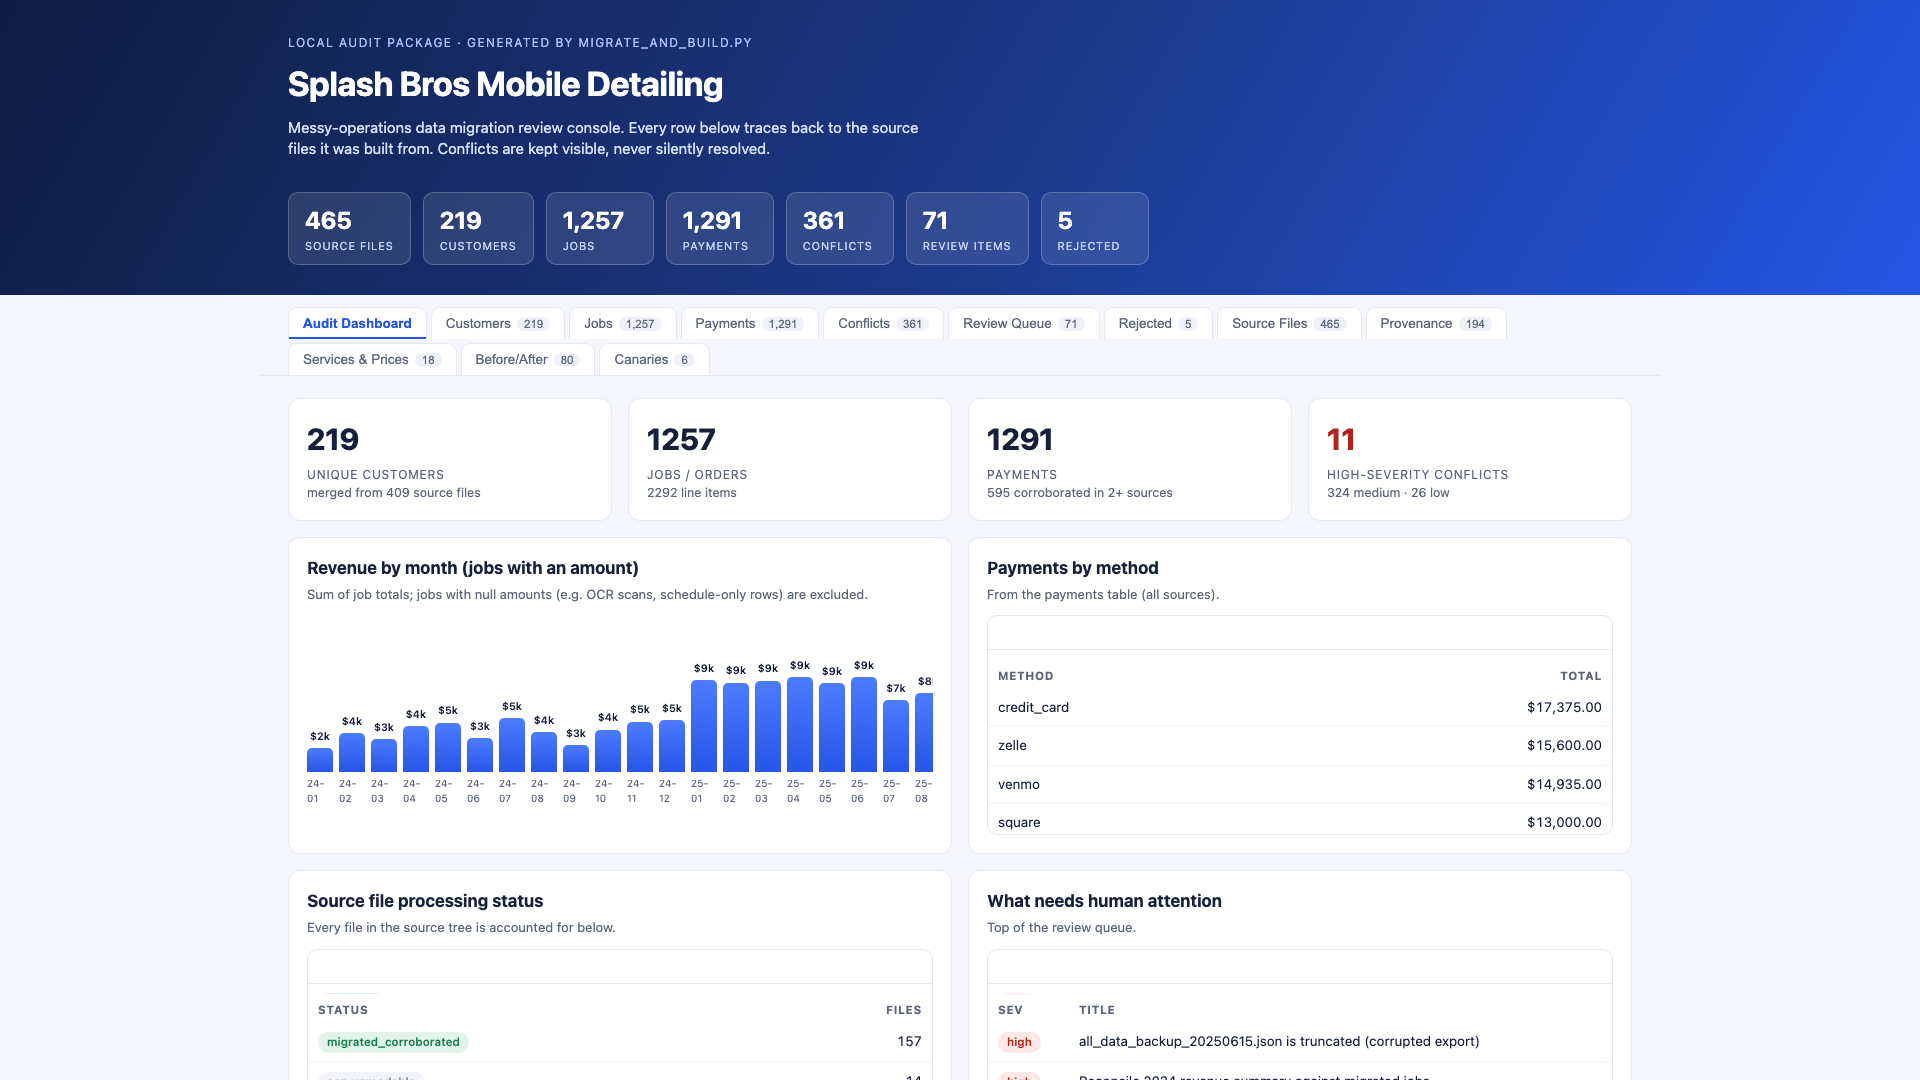This screenshot has height=1080, width=1920.
Task: Select the 1,257 Jobs header stat
Action: click(x=600, y=228)
